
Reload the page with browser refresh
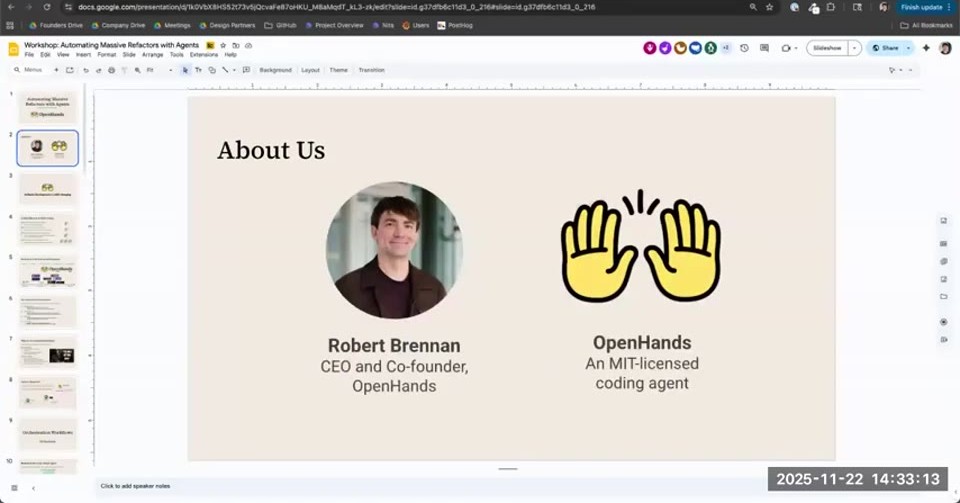pos(47,7)
